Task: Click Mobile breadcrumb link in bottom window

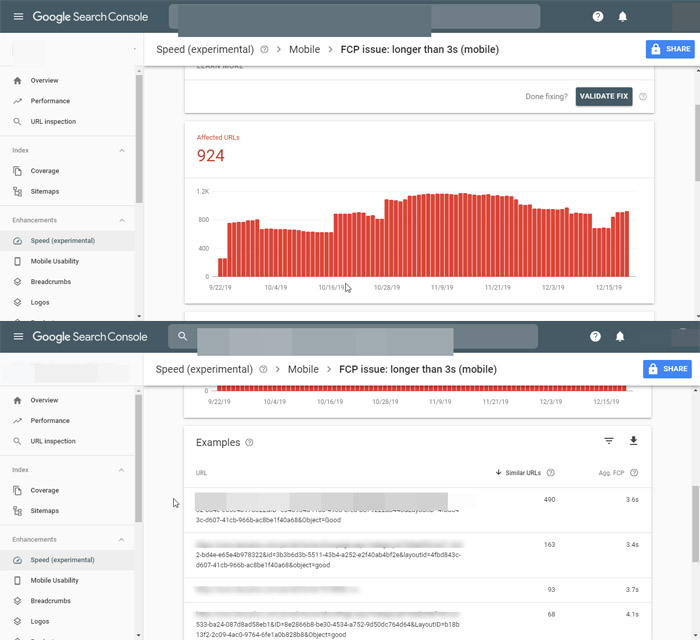Action: [x=303, y=369]
